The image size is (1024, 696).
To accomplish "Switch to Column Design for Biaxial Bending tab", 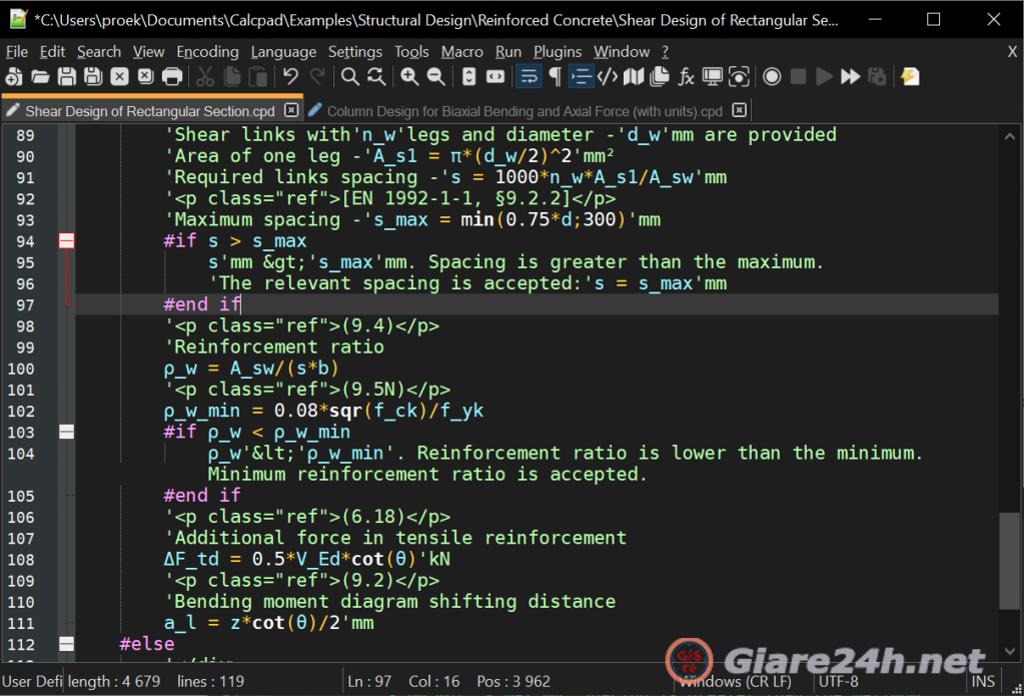I will (524, 111).
